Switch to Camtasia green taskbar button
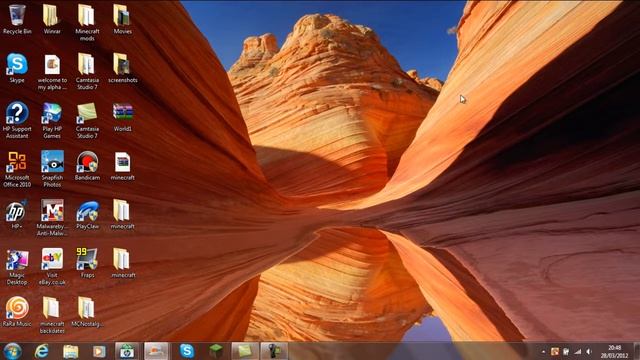 point(245,351)
